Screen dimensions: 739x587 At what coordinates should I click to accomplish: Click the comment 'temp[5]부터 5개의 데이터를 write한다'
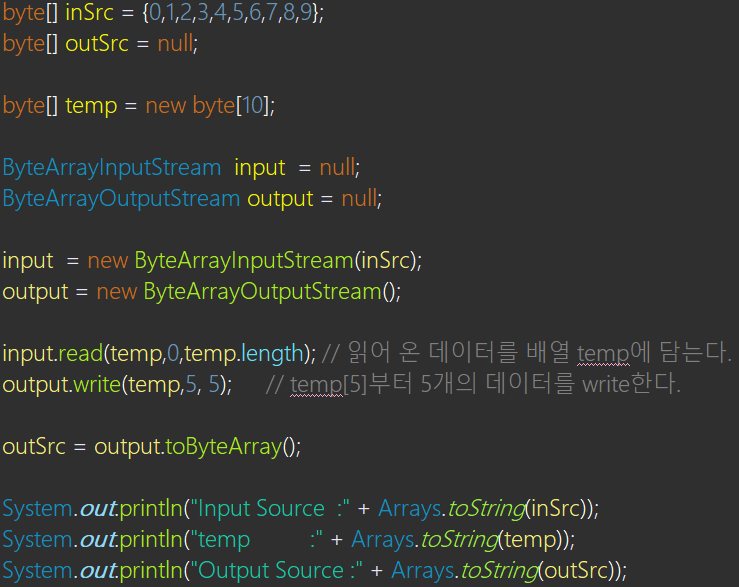[x=474, y=384]
